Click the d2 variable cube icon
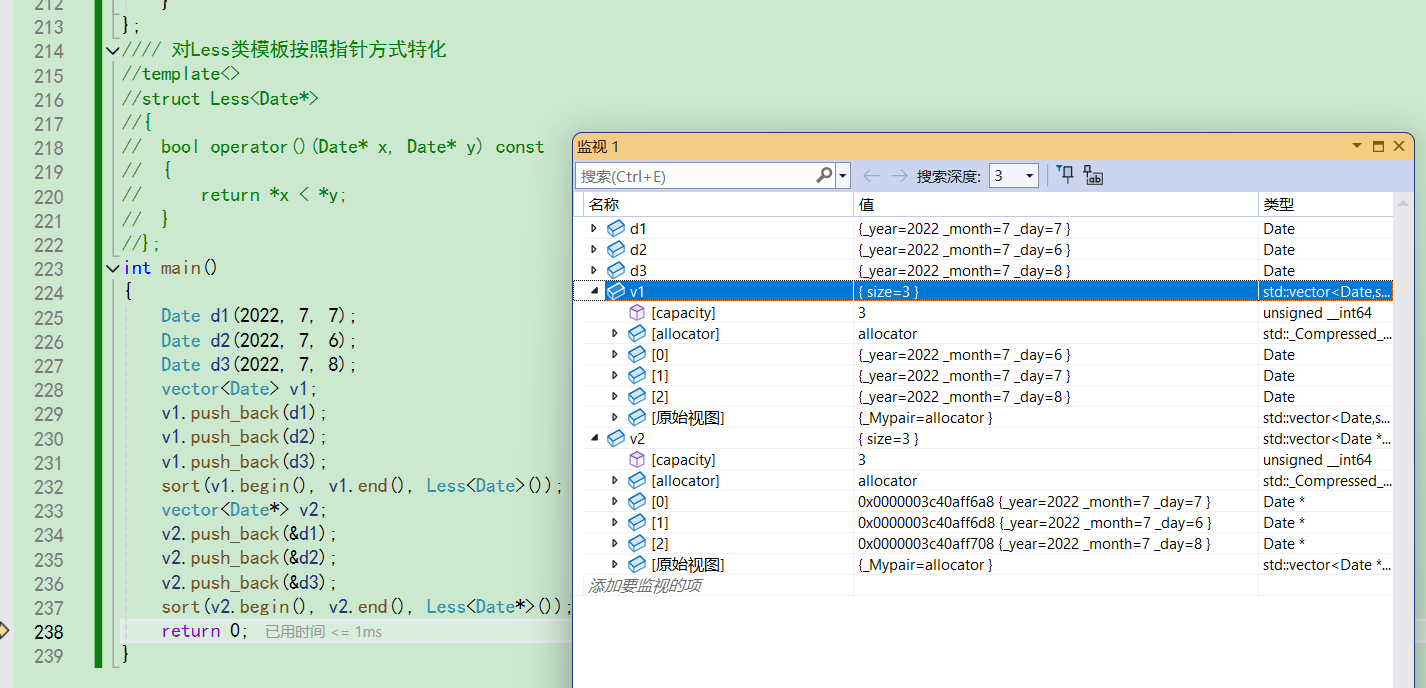This screenshot has width=1426, height=688. [616, 249]
